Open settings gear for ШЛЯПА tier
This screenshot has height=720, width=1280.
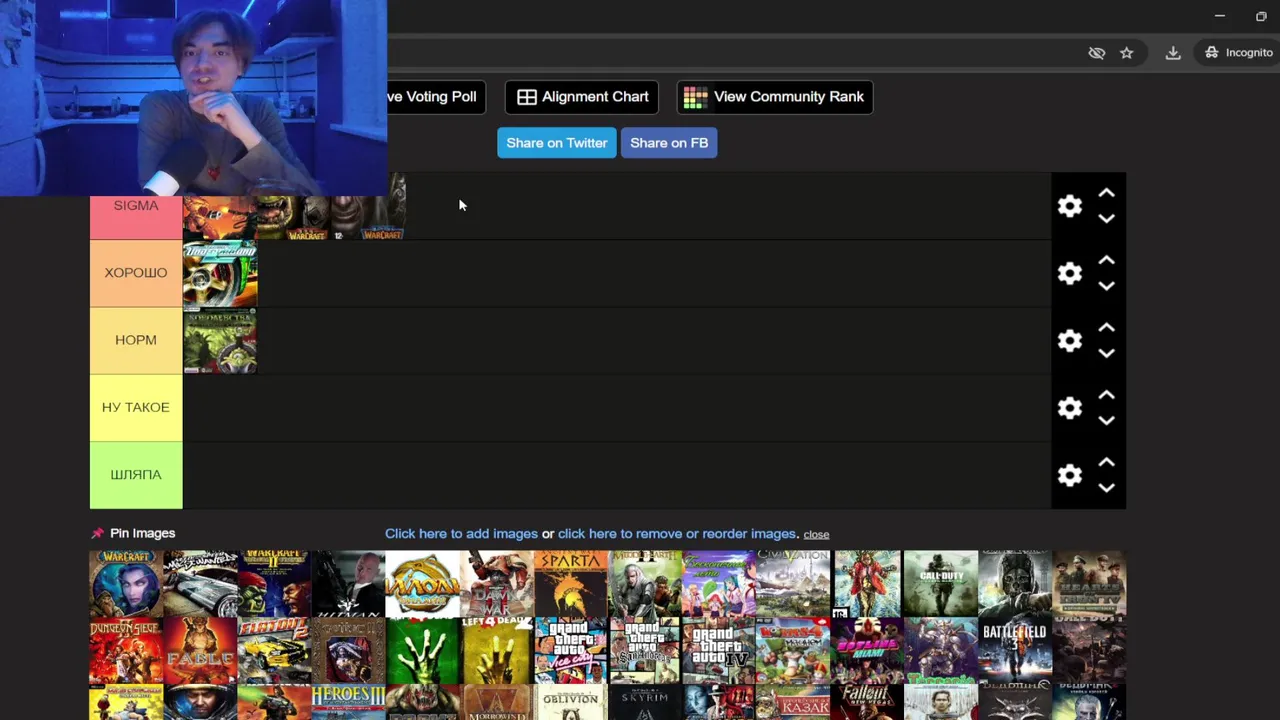click(x=1070, y=475)
